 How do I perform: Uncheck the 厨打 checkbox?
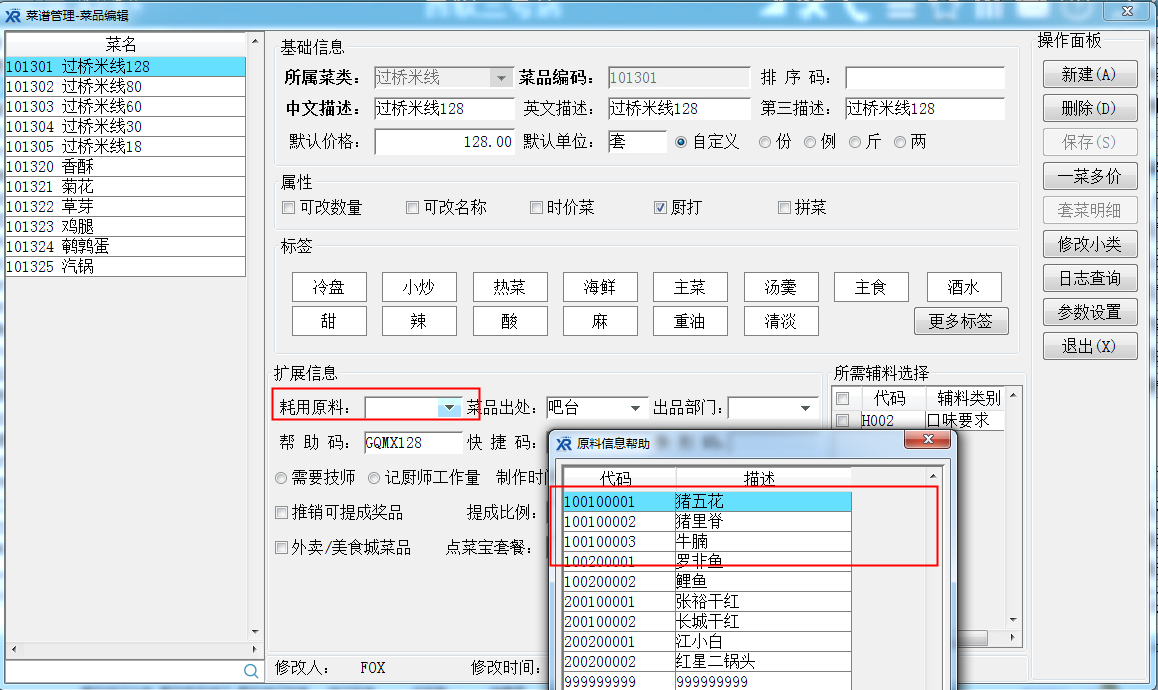point(660,208)
